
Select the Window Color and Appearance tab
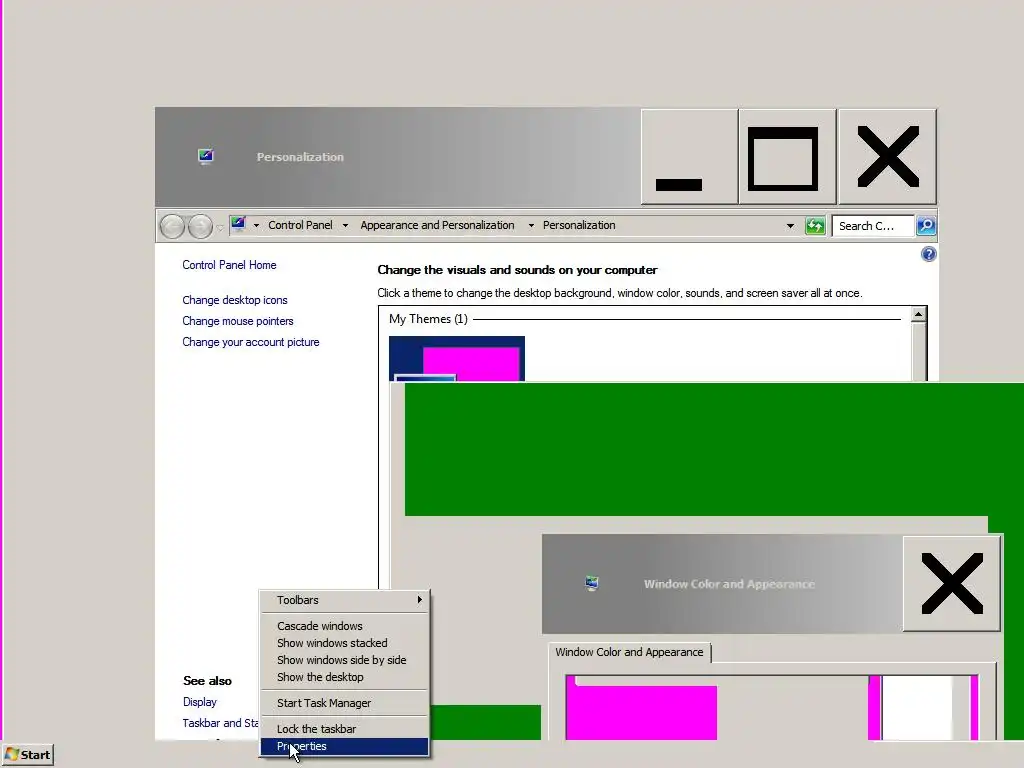point(630,652)
